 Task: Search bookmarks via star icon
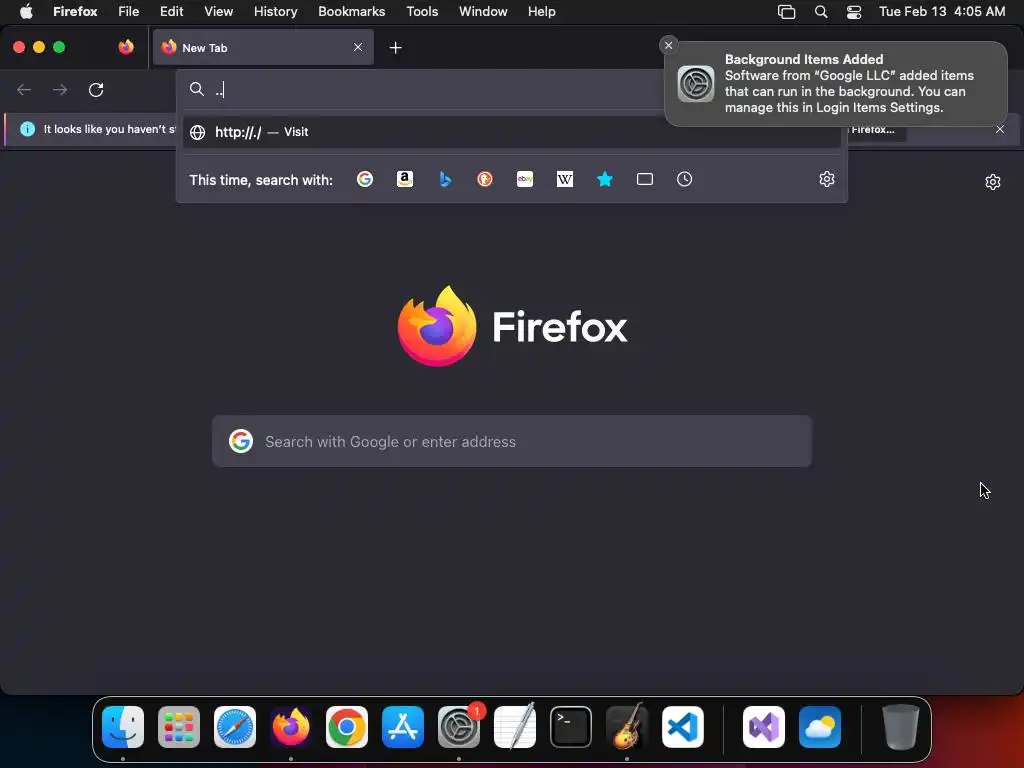pos(605,179)
